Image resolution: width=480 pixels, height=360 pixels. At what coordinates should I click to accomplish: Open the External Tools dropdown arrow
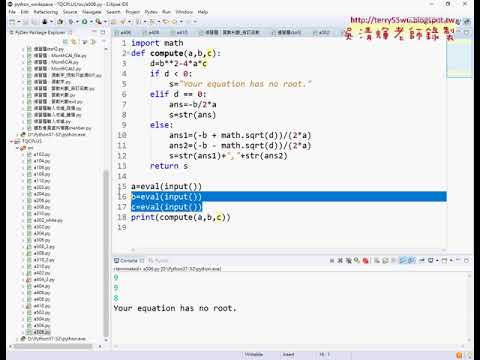(105, 22)
